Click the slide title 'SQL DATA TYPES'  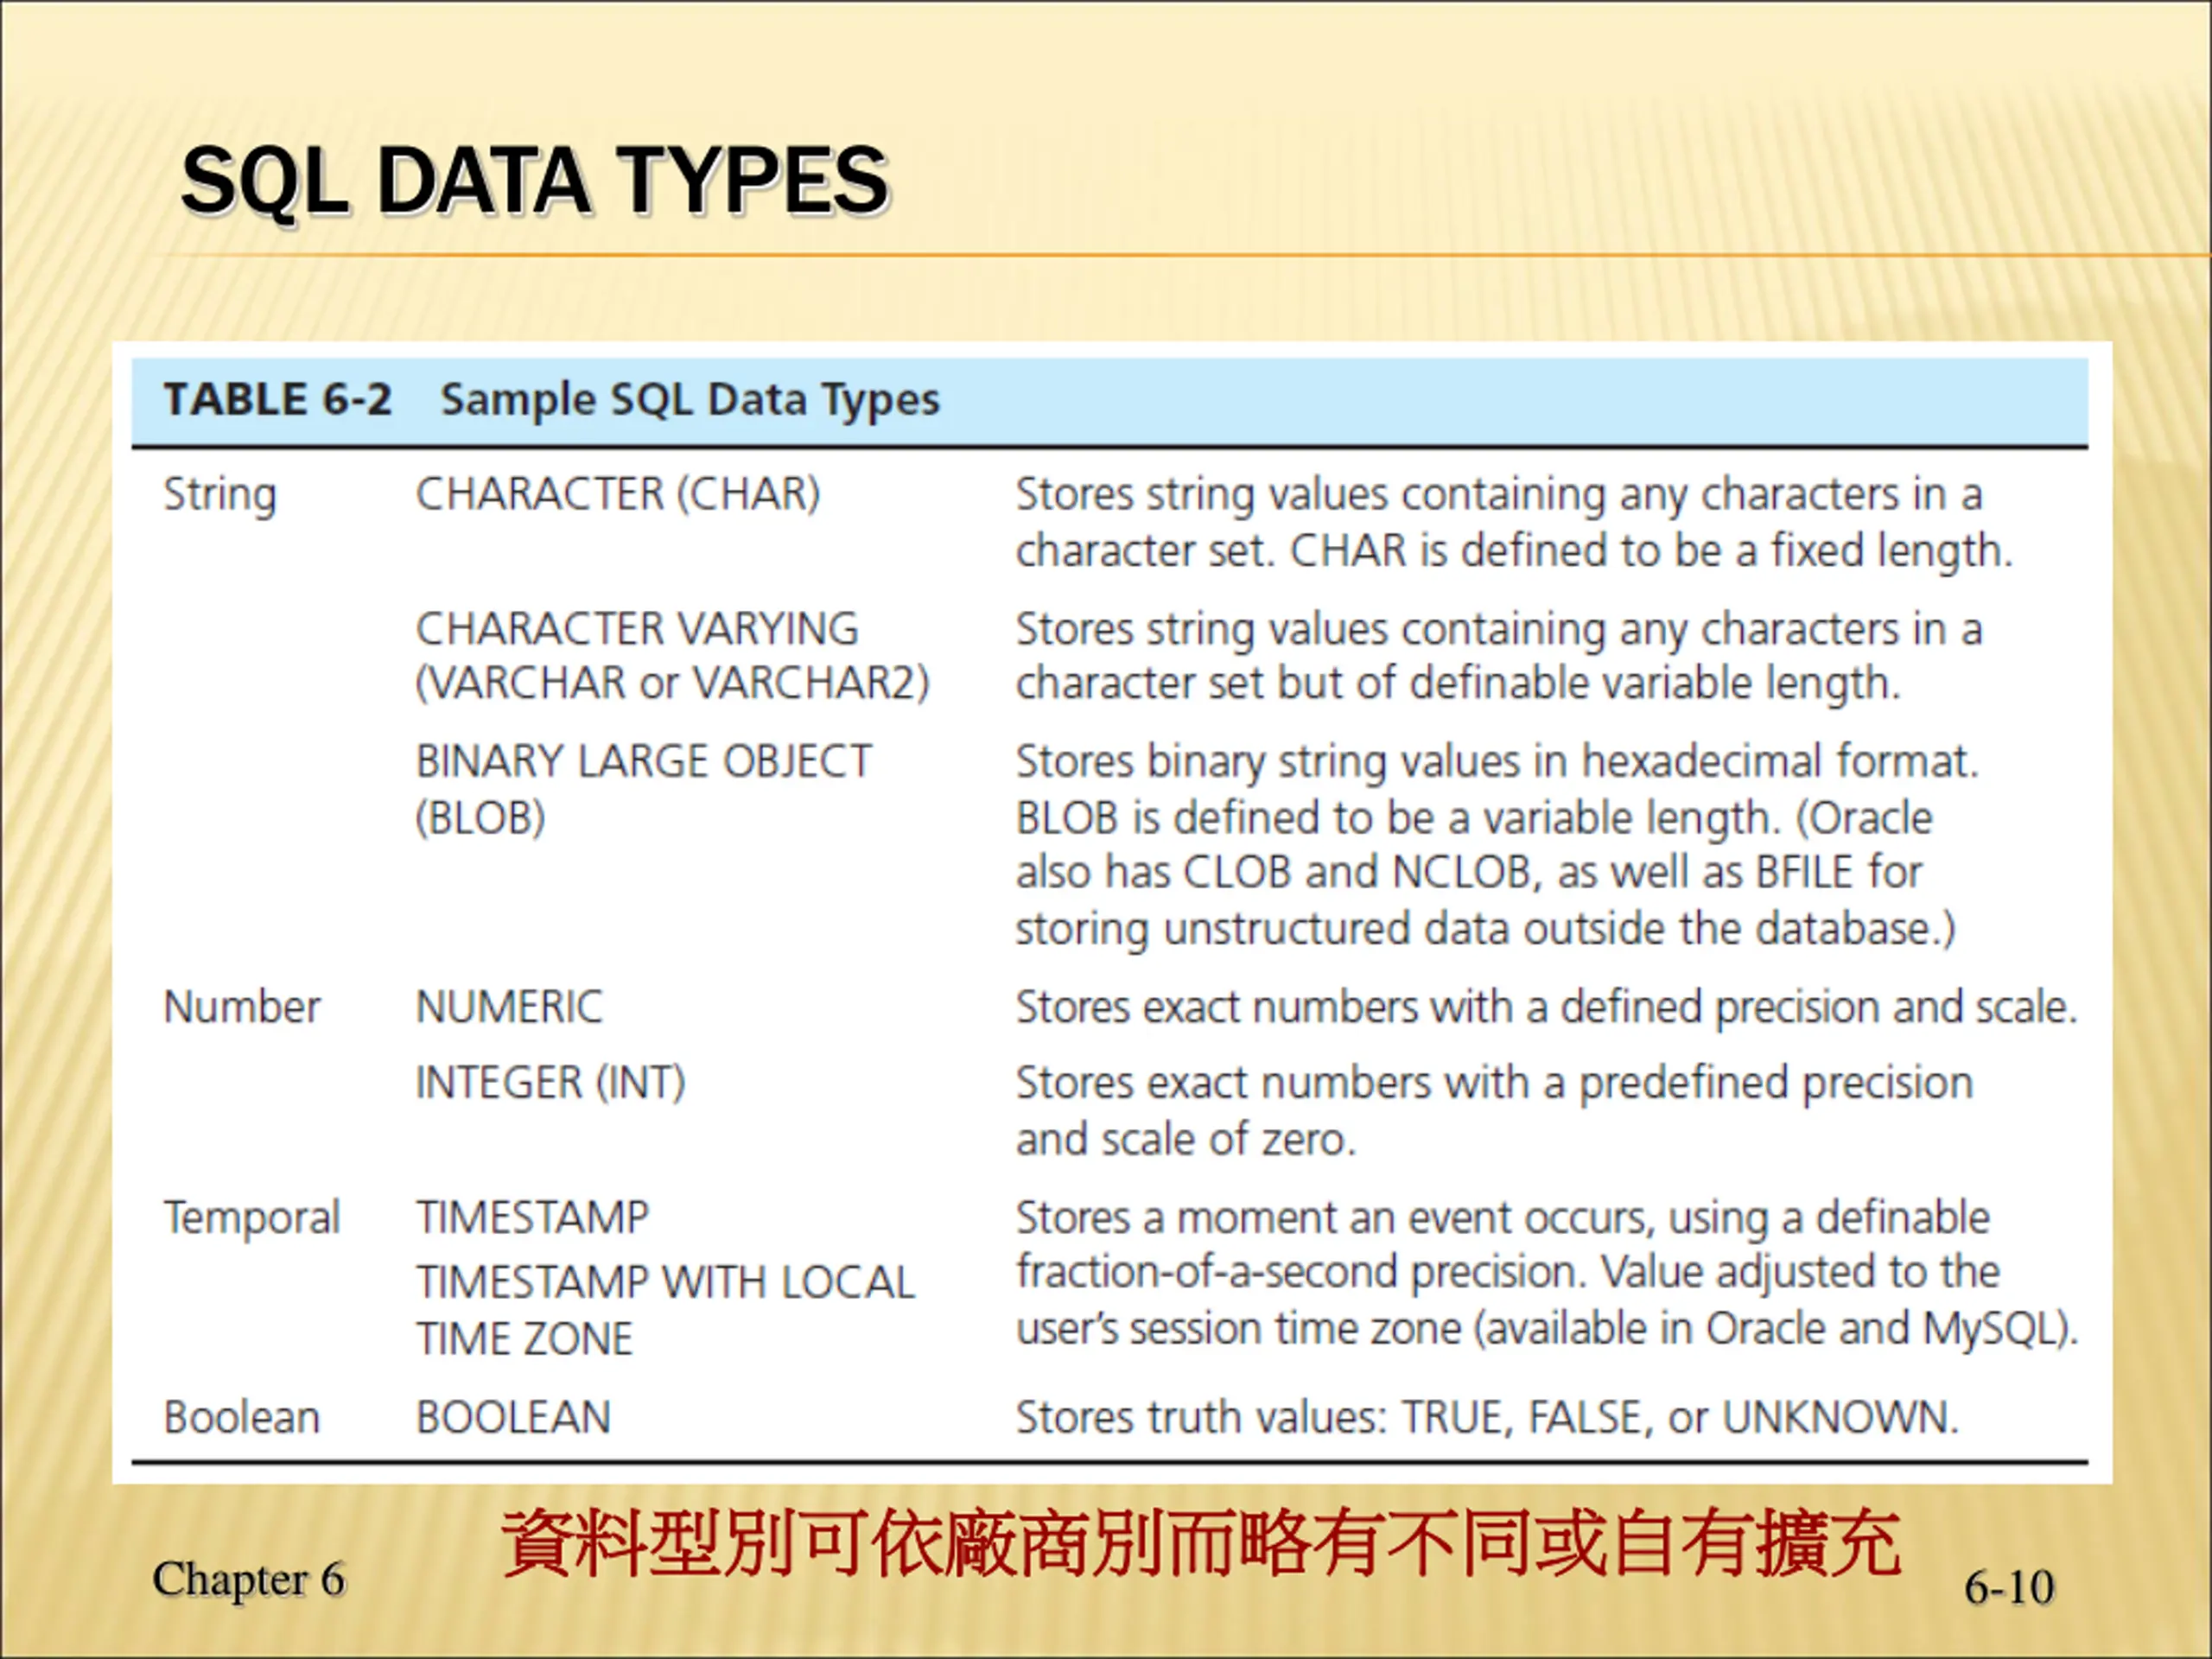tap(535, 182)
